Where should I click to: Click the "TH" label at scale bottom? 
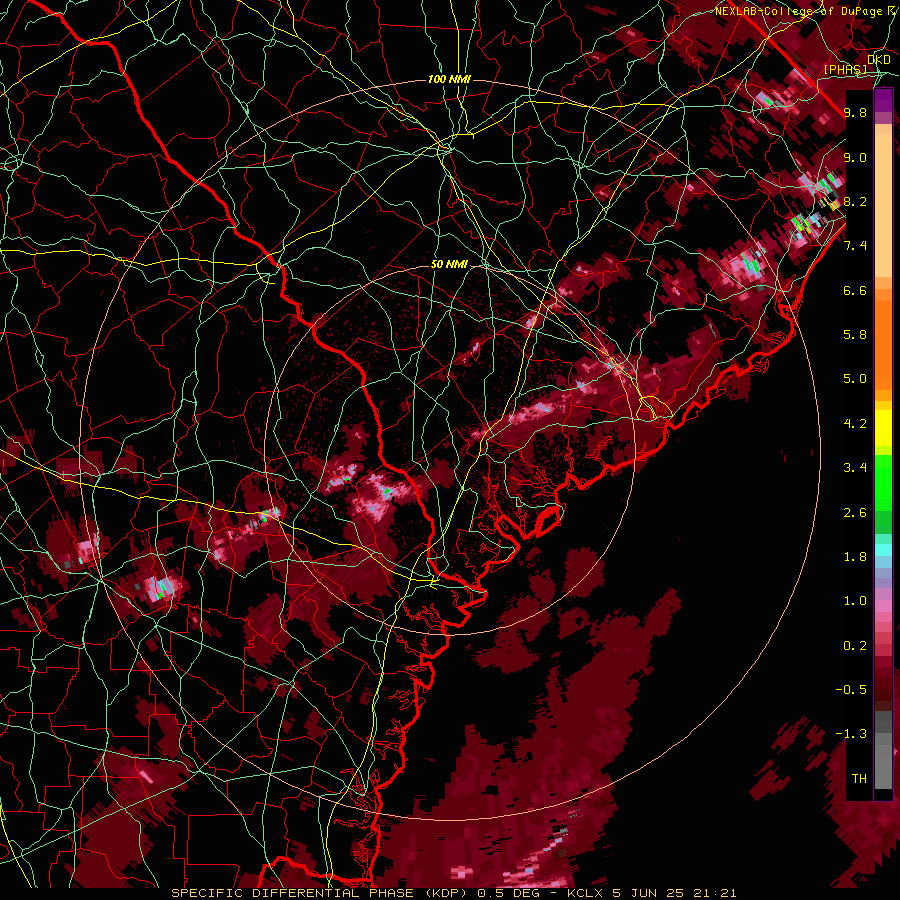click(859, 779)
